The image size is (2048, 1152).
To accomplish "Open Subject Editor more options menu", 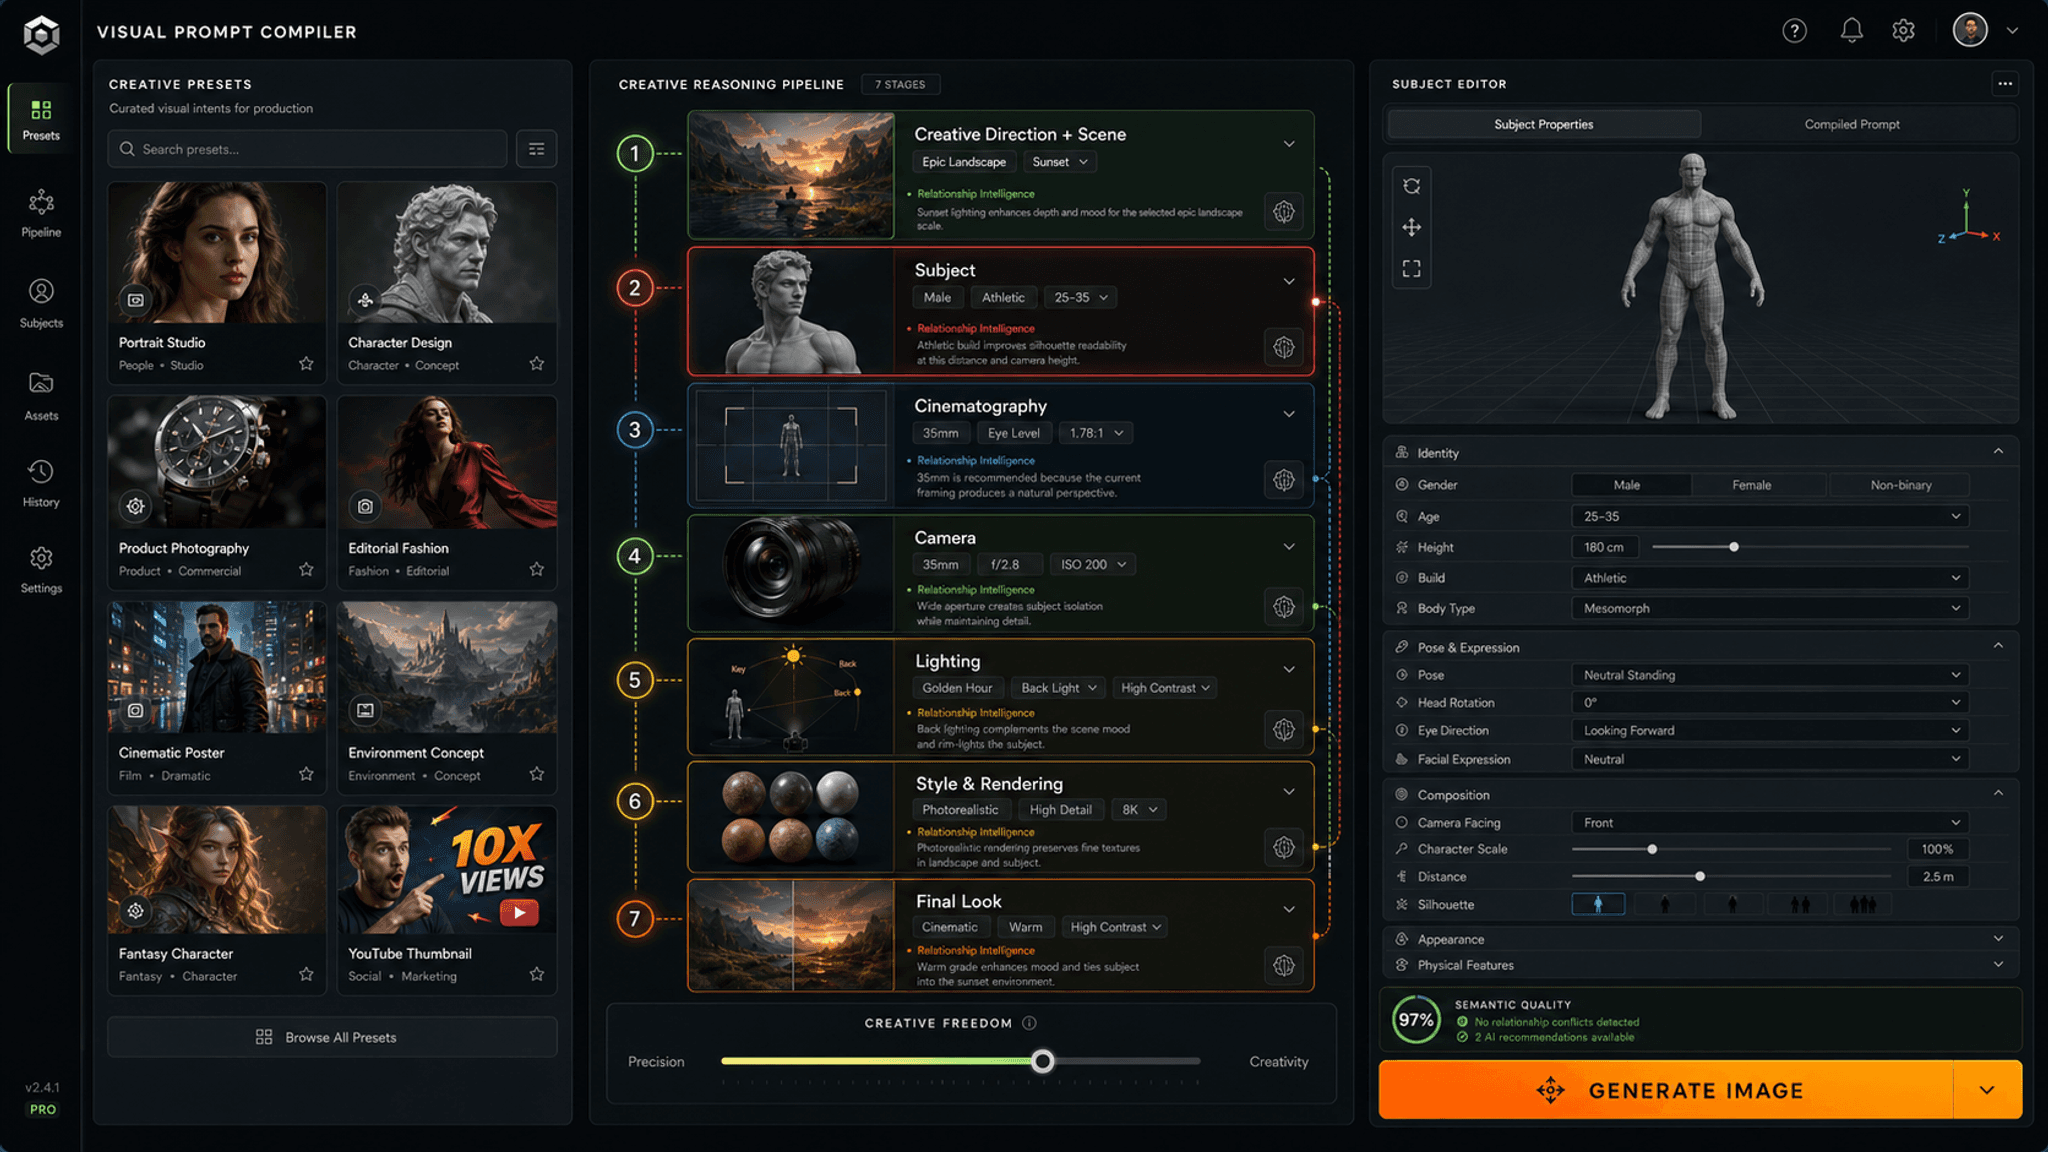I will [2004, 84].
